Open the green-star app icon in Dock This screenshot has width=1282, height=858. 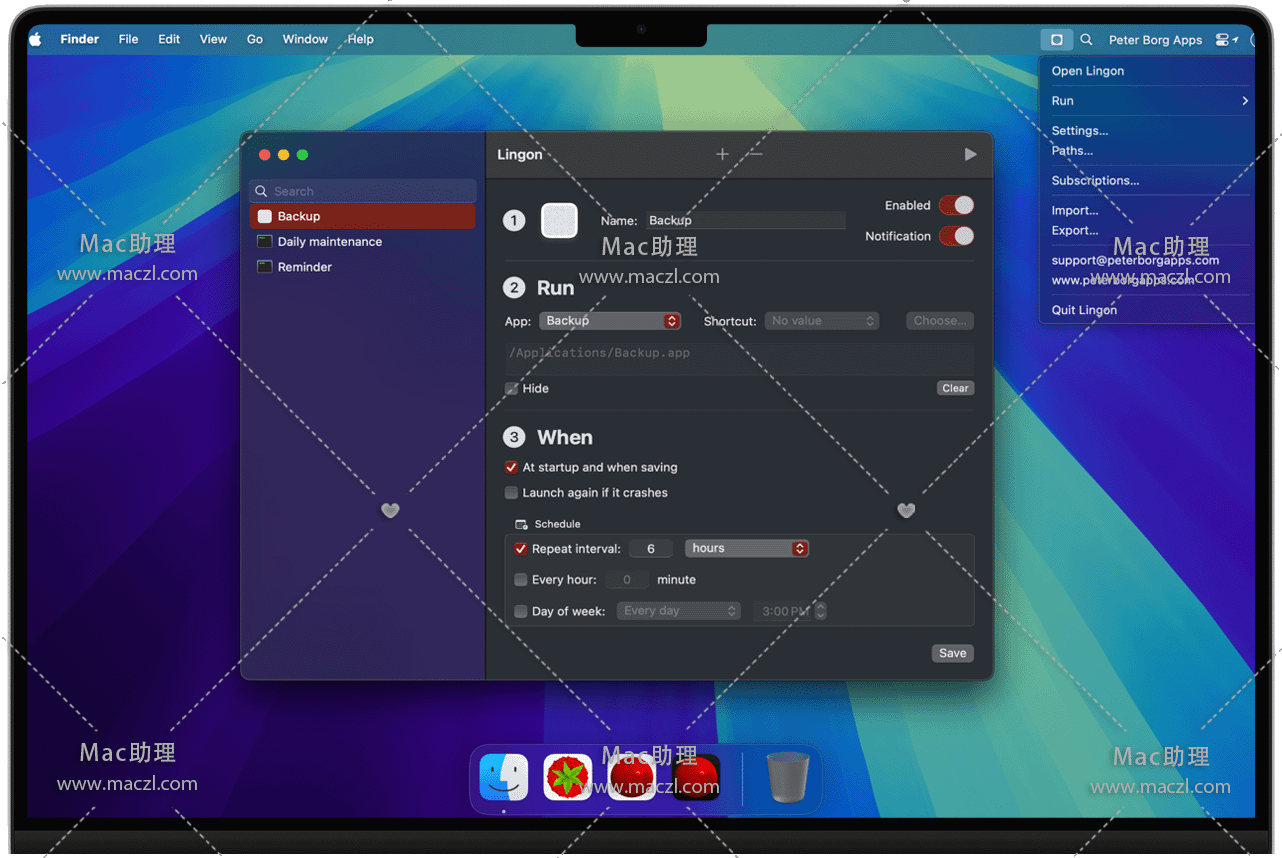point(567,777)
